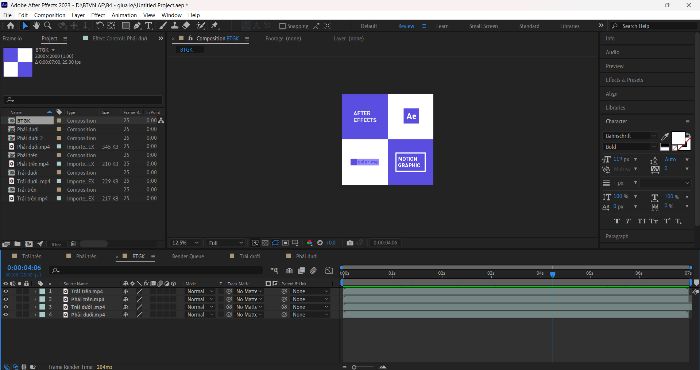Click the blue current-time indicator on the timeline ruler

pyautogui.click(x=552, y=274)
